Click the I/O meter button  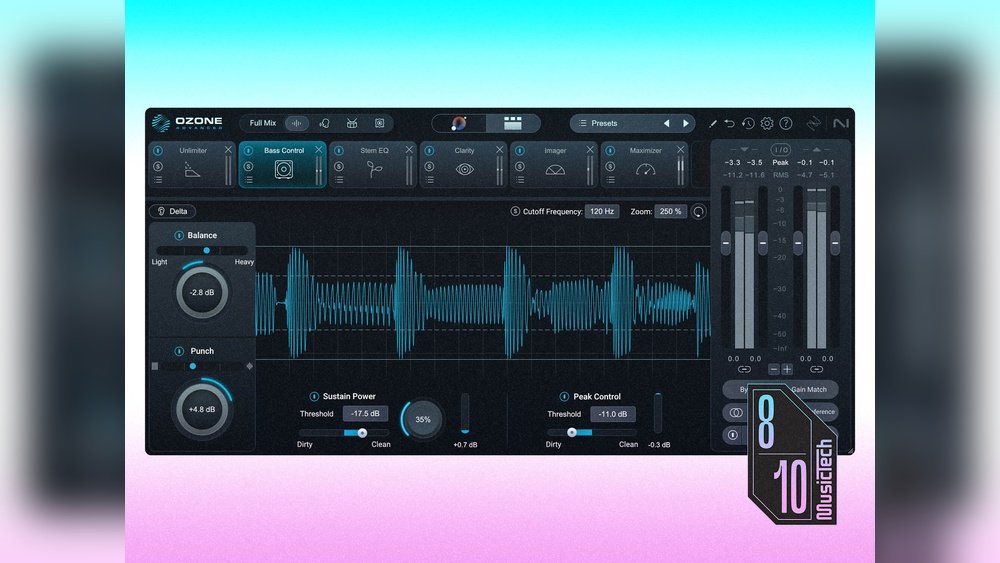coord(780,150)
